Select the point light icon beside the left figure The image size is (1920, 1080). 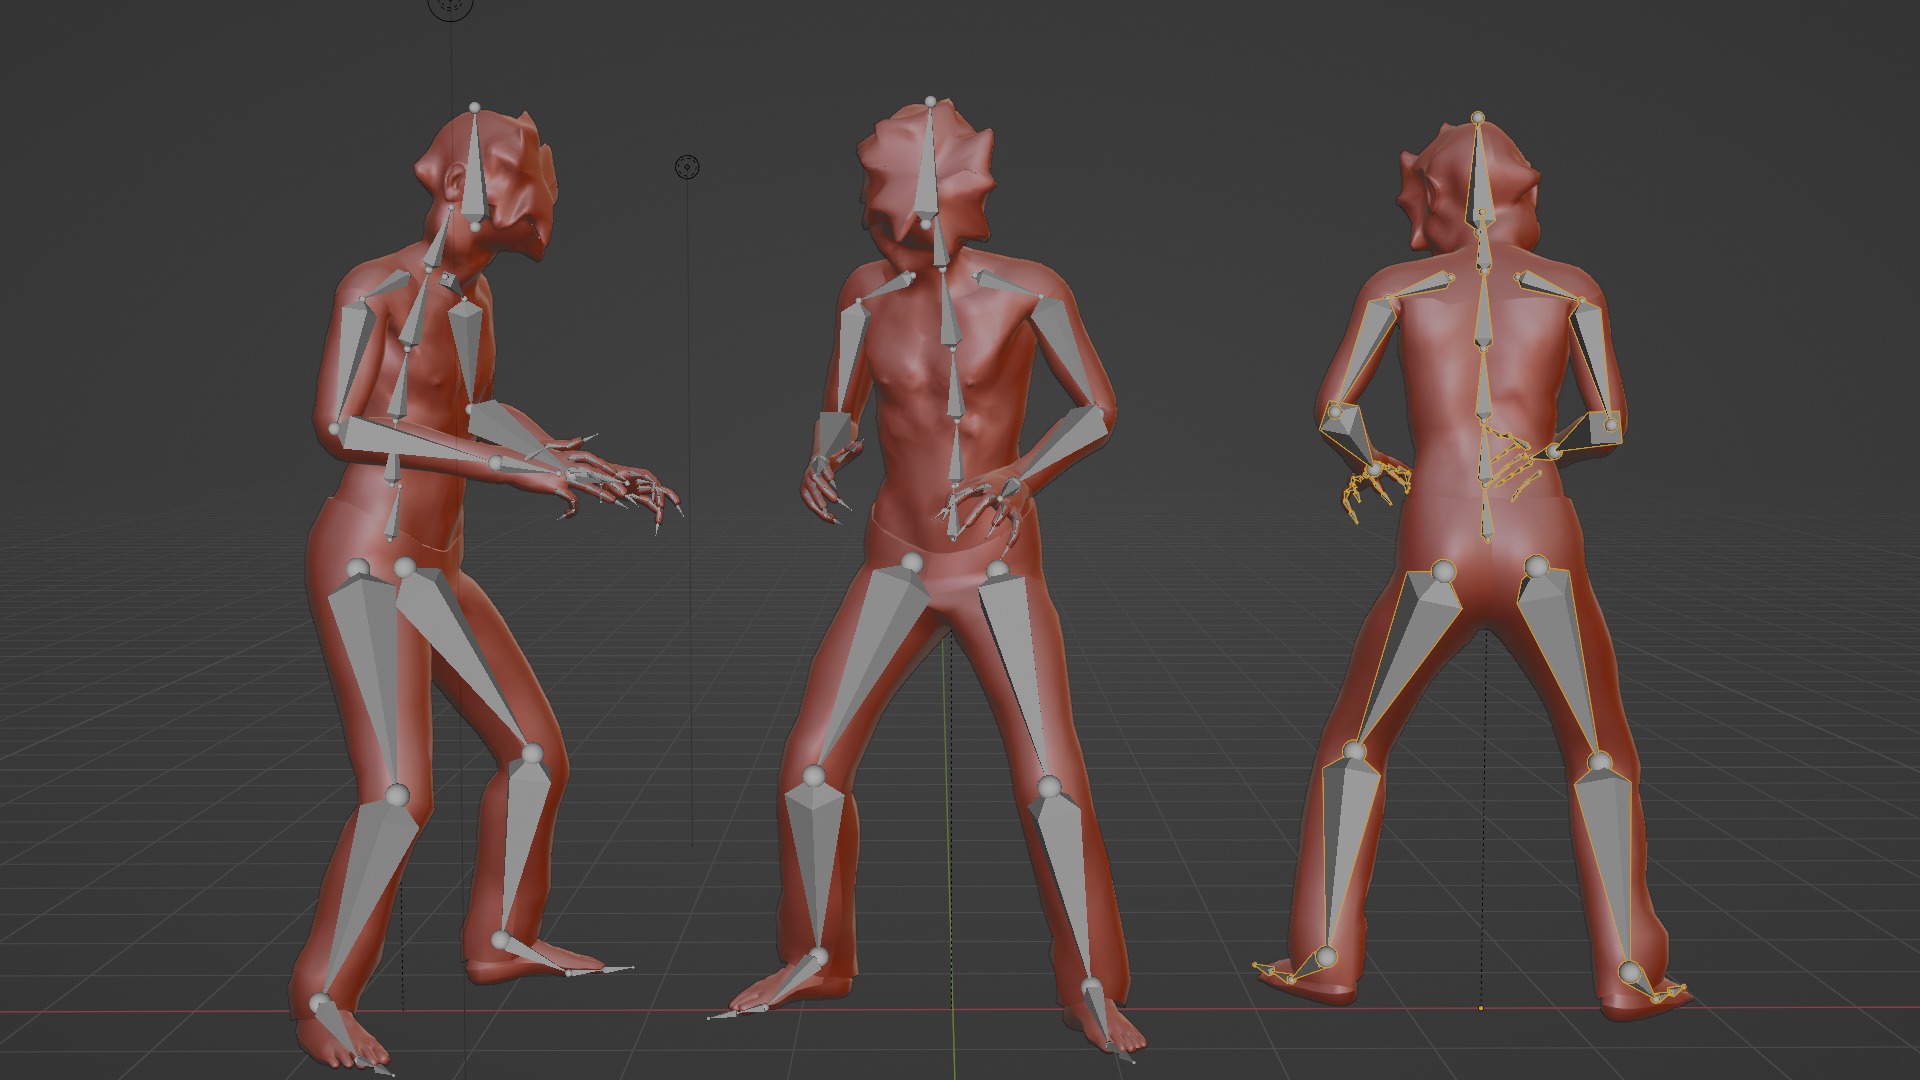point(687,167)
